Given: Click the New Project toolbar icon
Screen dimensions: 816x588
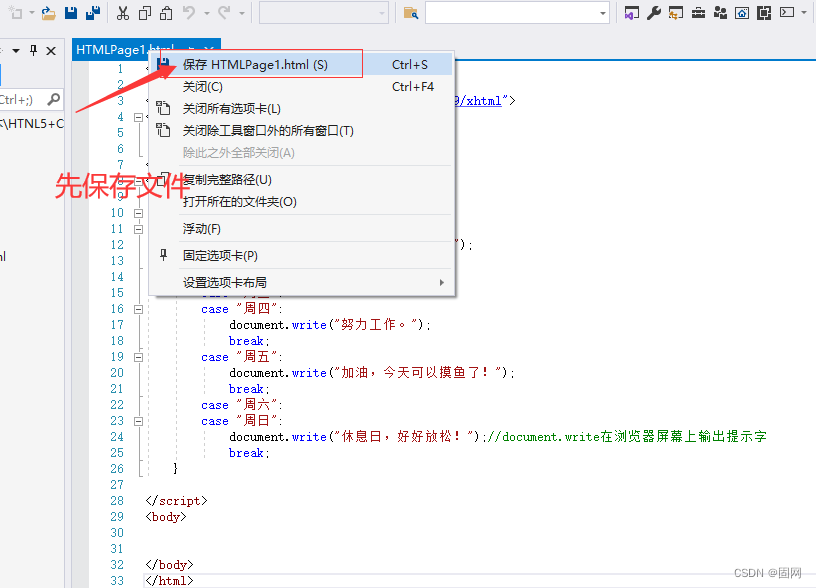Looking at the screenshot, I should coord(15,13).
